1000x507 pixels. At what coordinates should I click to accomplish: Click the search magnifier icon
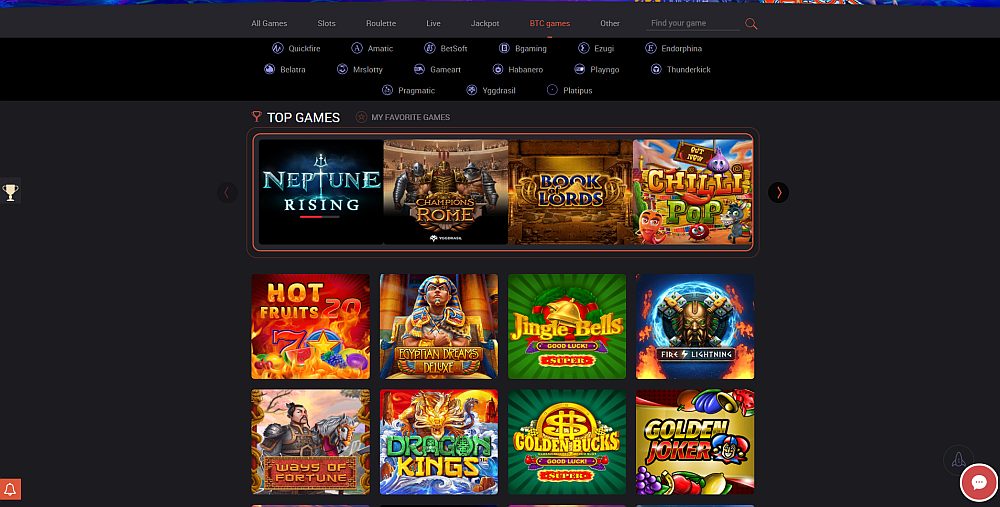[751, 24]
